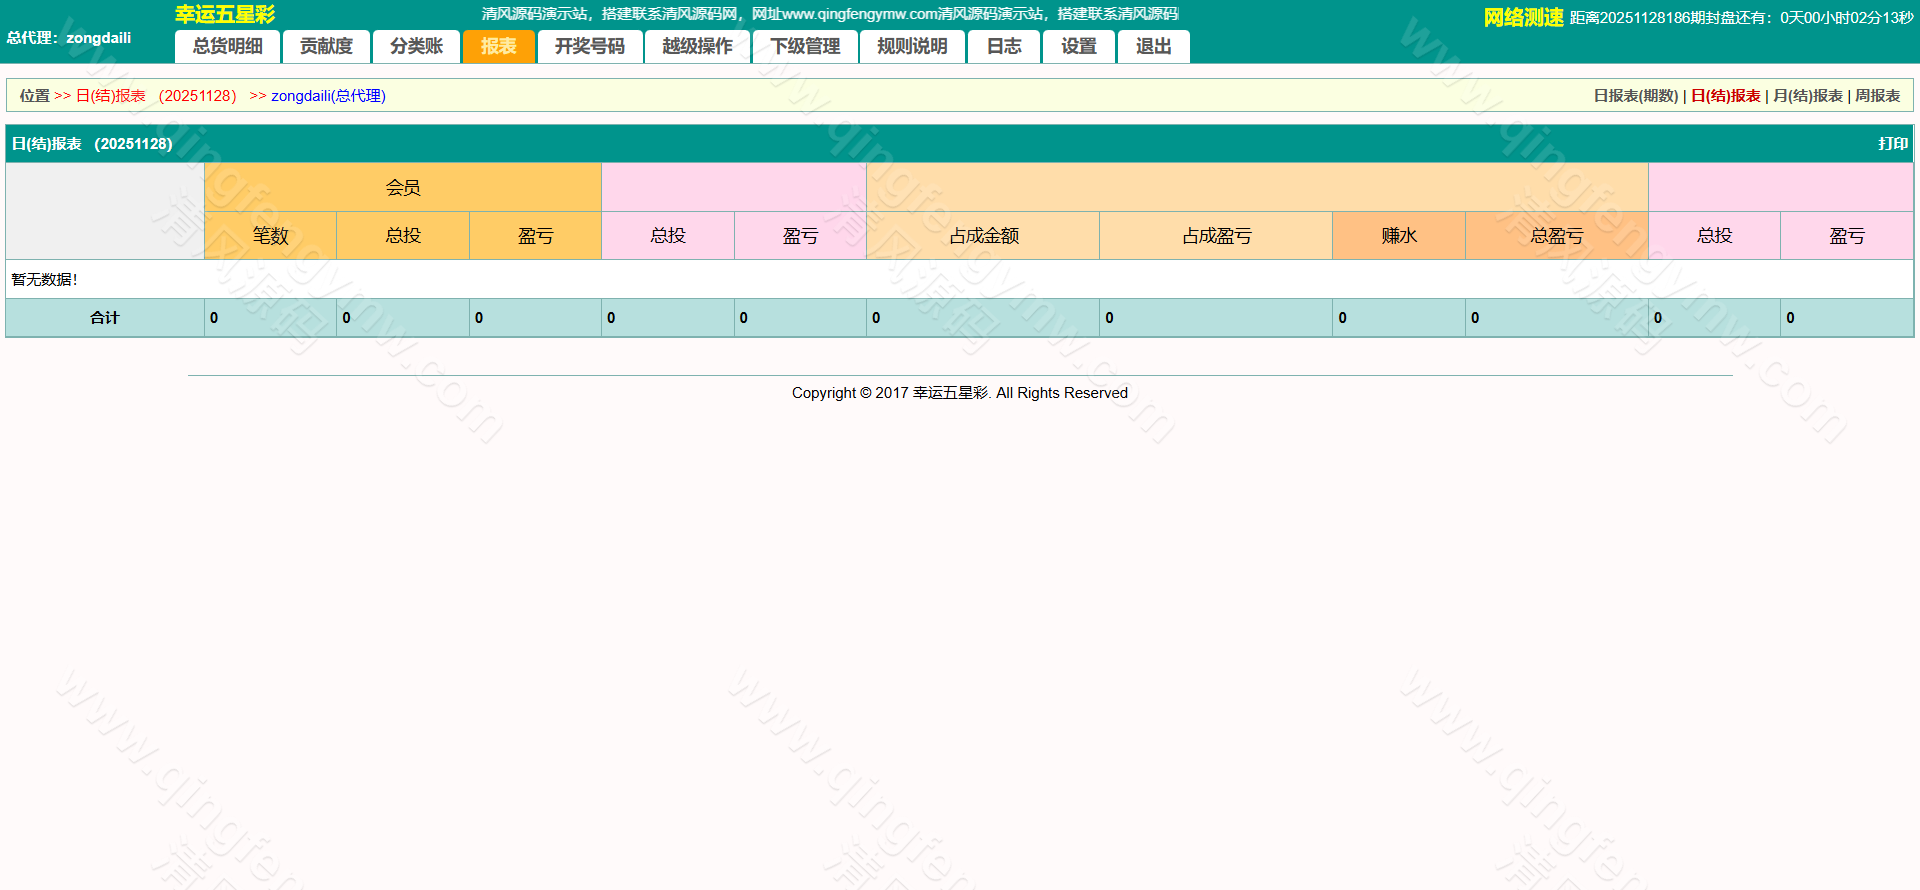Switch to 日报表(期数) report view
Image resolution: width=1920 pixels, height=890 pixels.
pos(1635,96)
